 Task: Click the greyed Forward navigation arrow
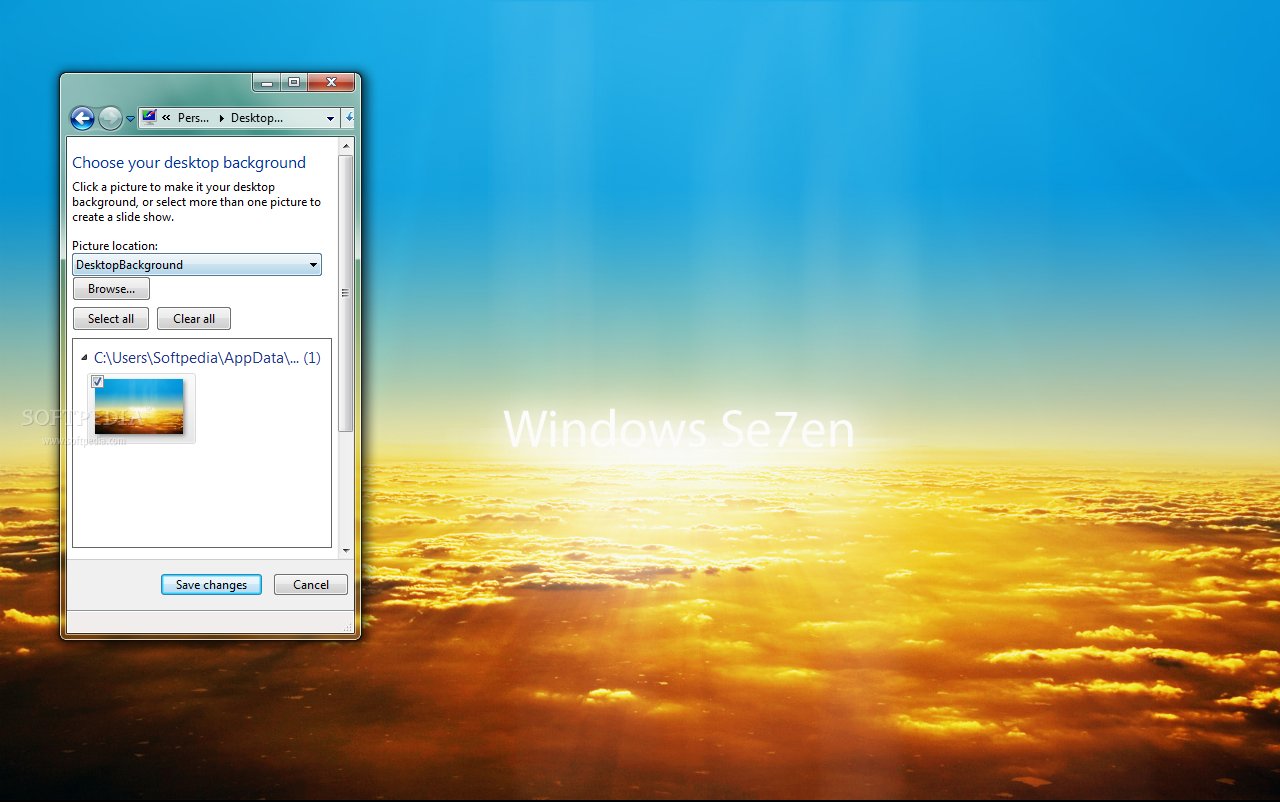pos(110,118)
